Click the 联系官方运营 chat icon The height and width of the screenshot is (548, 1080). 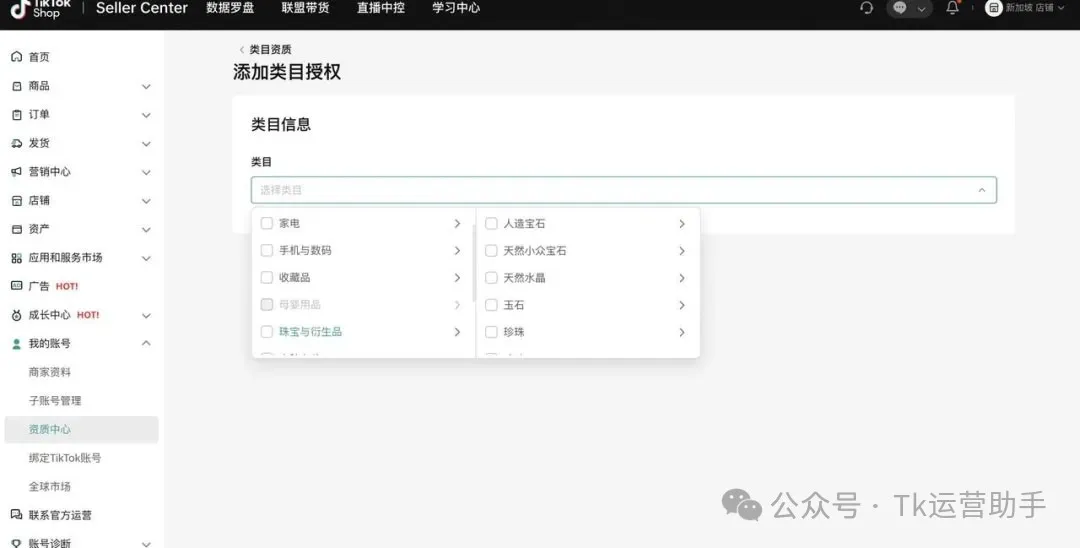click(x=16, y=515)
